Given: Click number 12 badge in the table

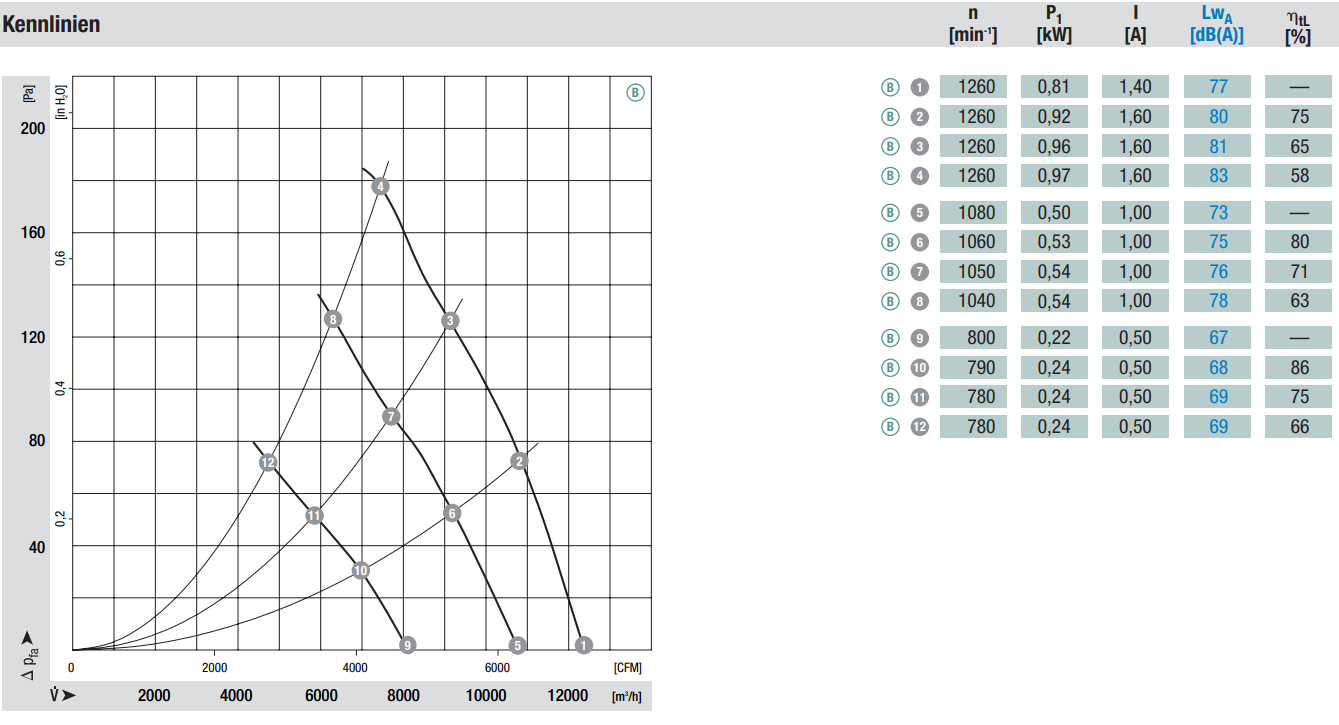Looking at the screenshot, I should click(x=920, y=426).
